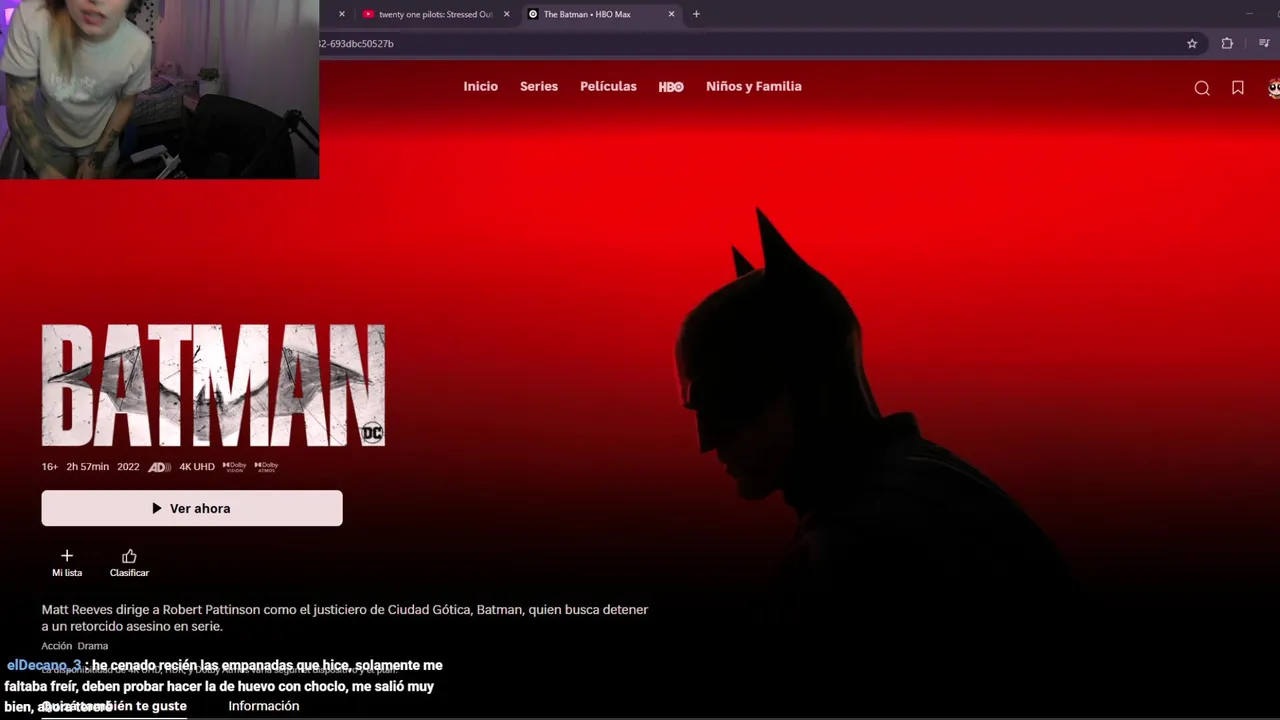Switch to the Información tab

click(x=264, y=706)
